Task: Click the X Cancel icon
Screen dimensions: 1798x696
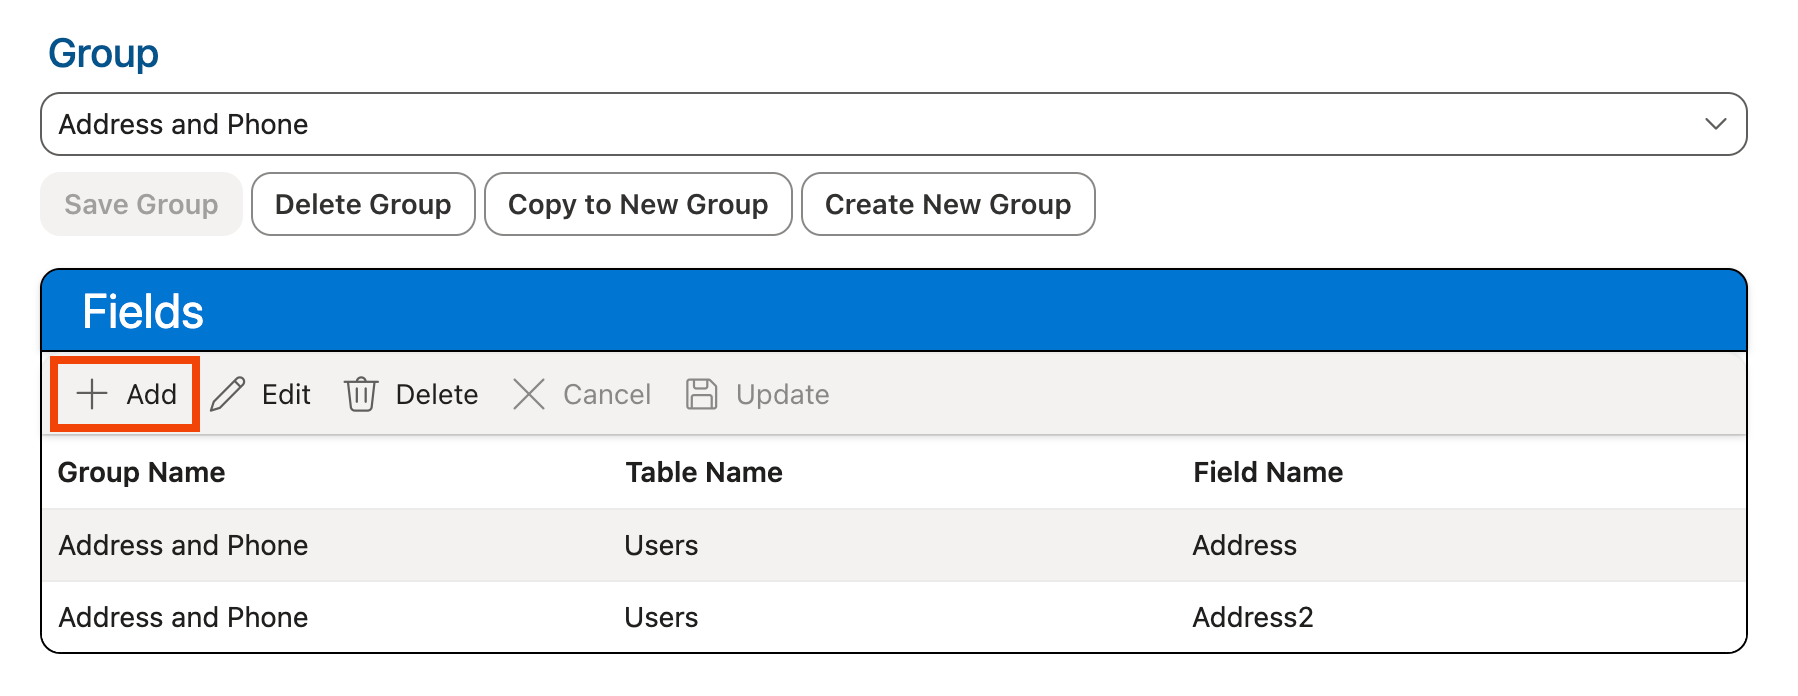Action: pyautogui.click(x=528, y=394)
